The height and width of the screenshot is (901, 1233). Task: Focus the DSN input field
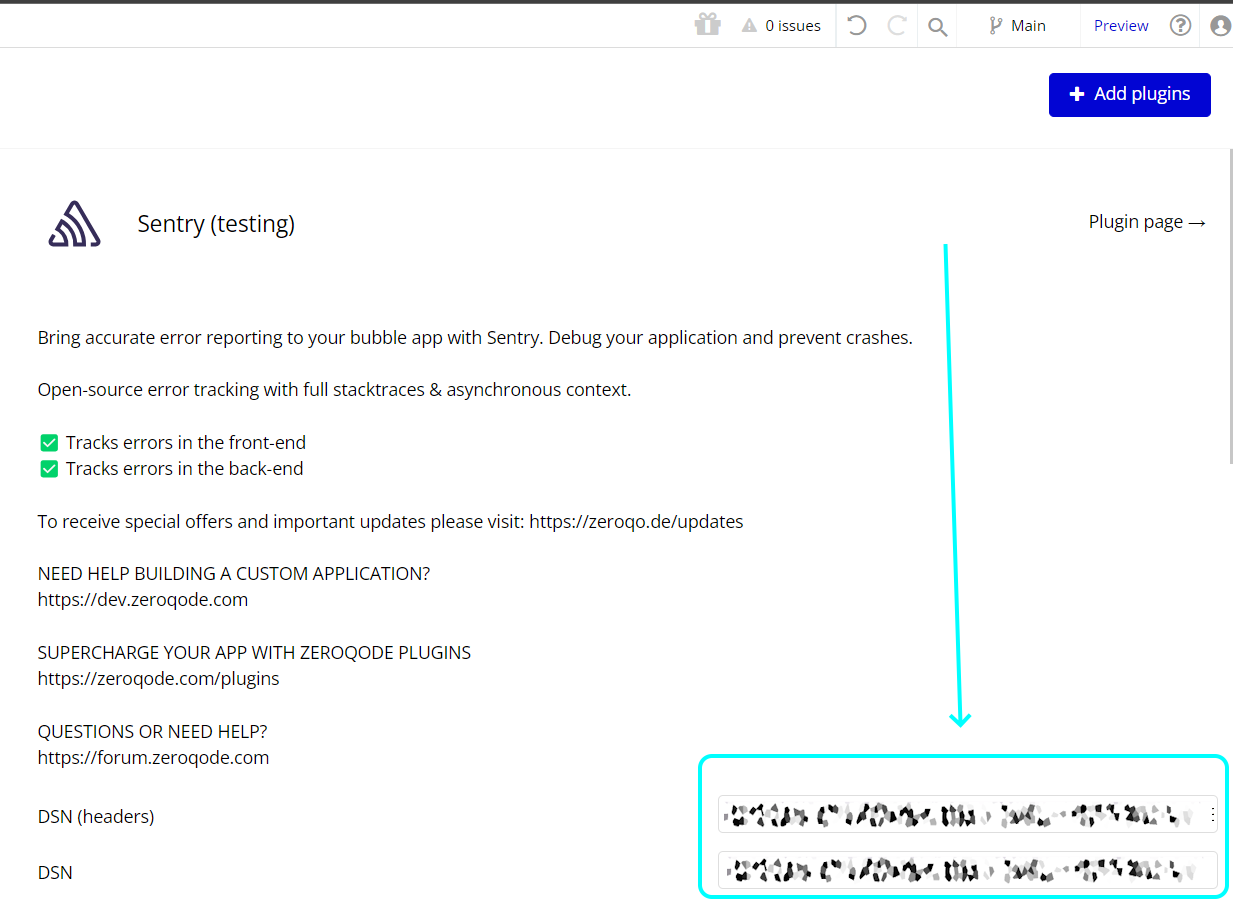pyautogui.click(x=968, y=870)
